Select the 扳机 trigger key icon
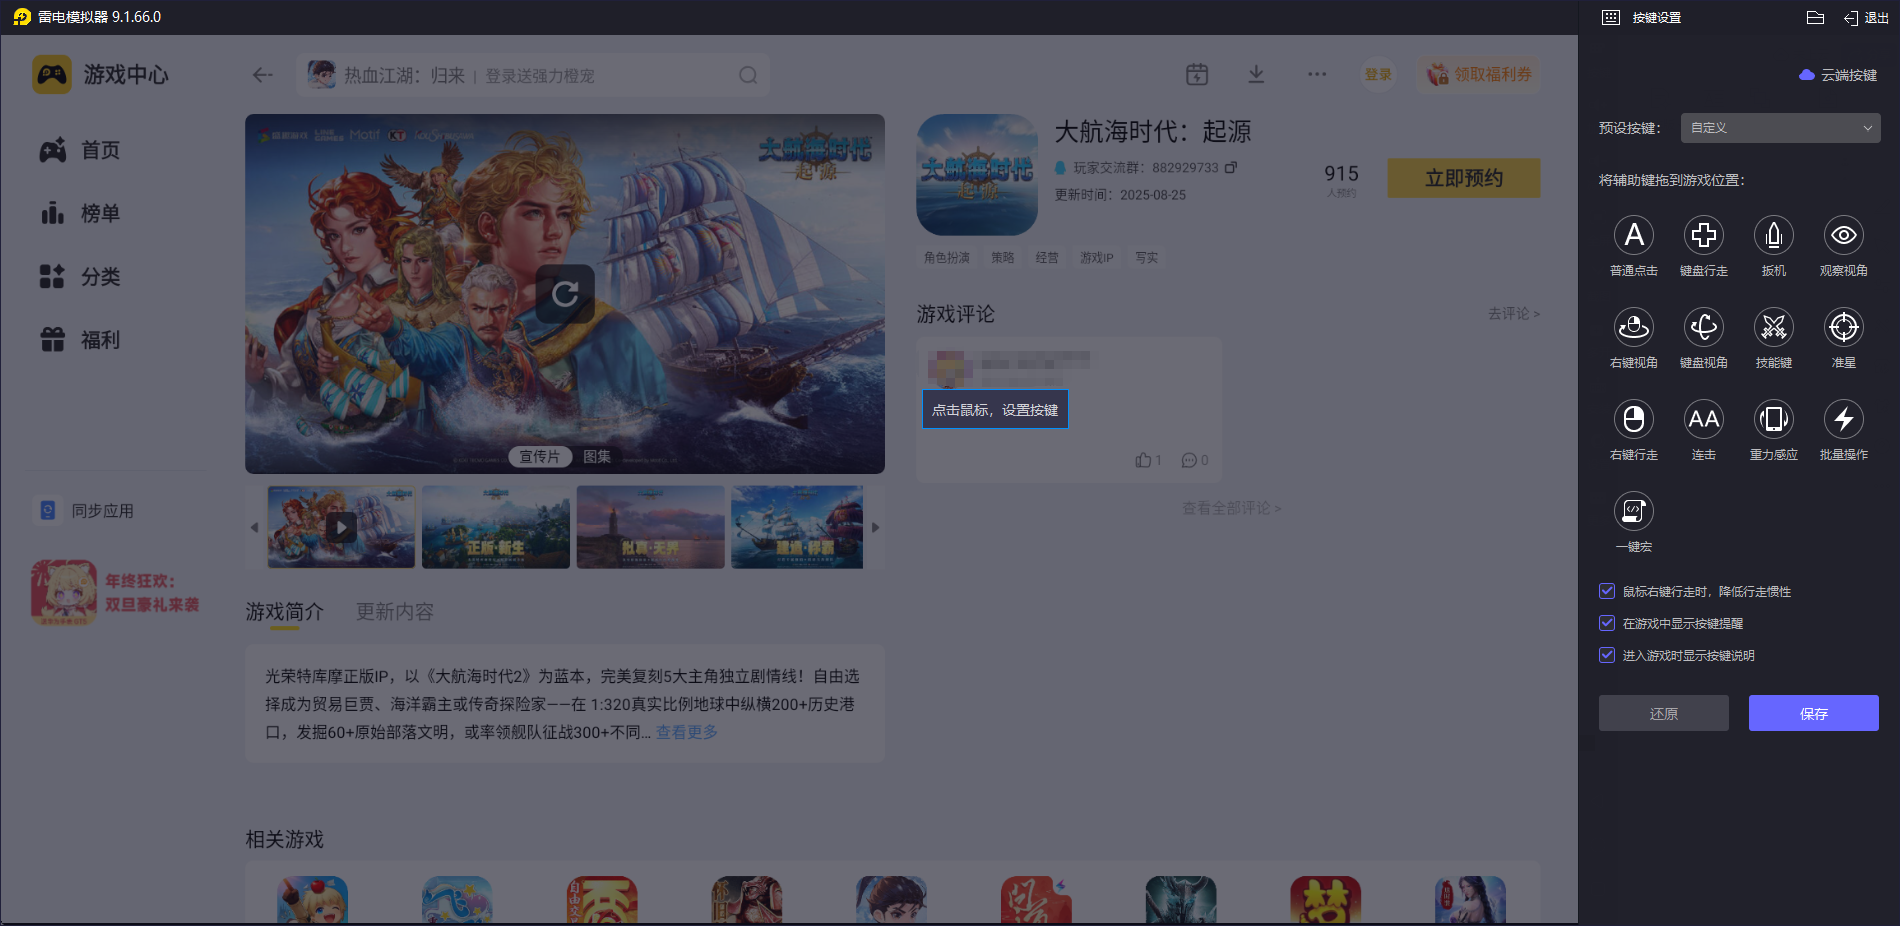Screen dimensions: 1900x926 (1774, 235)
